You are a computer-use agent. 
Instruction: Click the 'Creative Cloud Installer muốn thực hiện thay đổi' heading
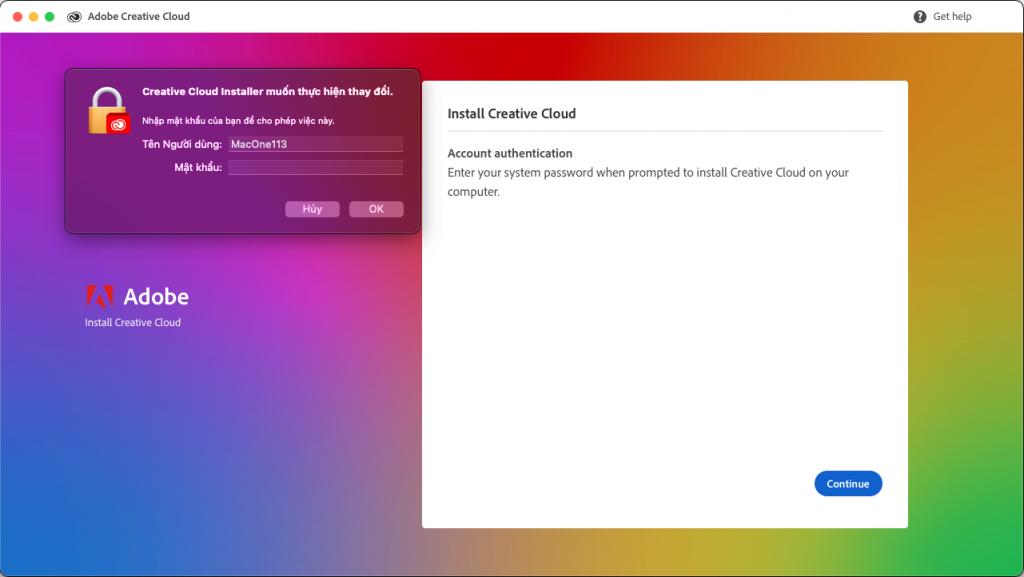tap(267, 91)
